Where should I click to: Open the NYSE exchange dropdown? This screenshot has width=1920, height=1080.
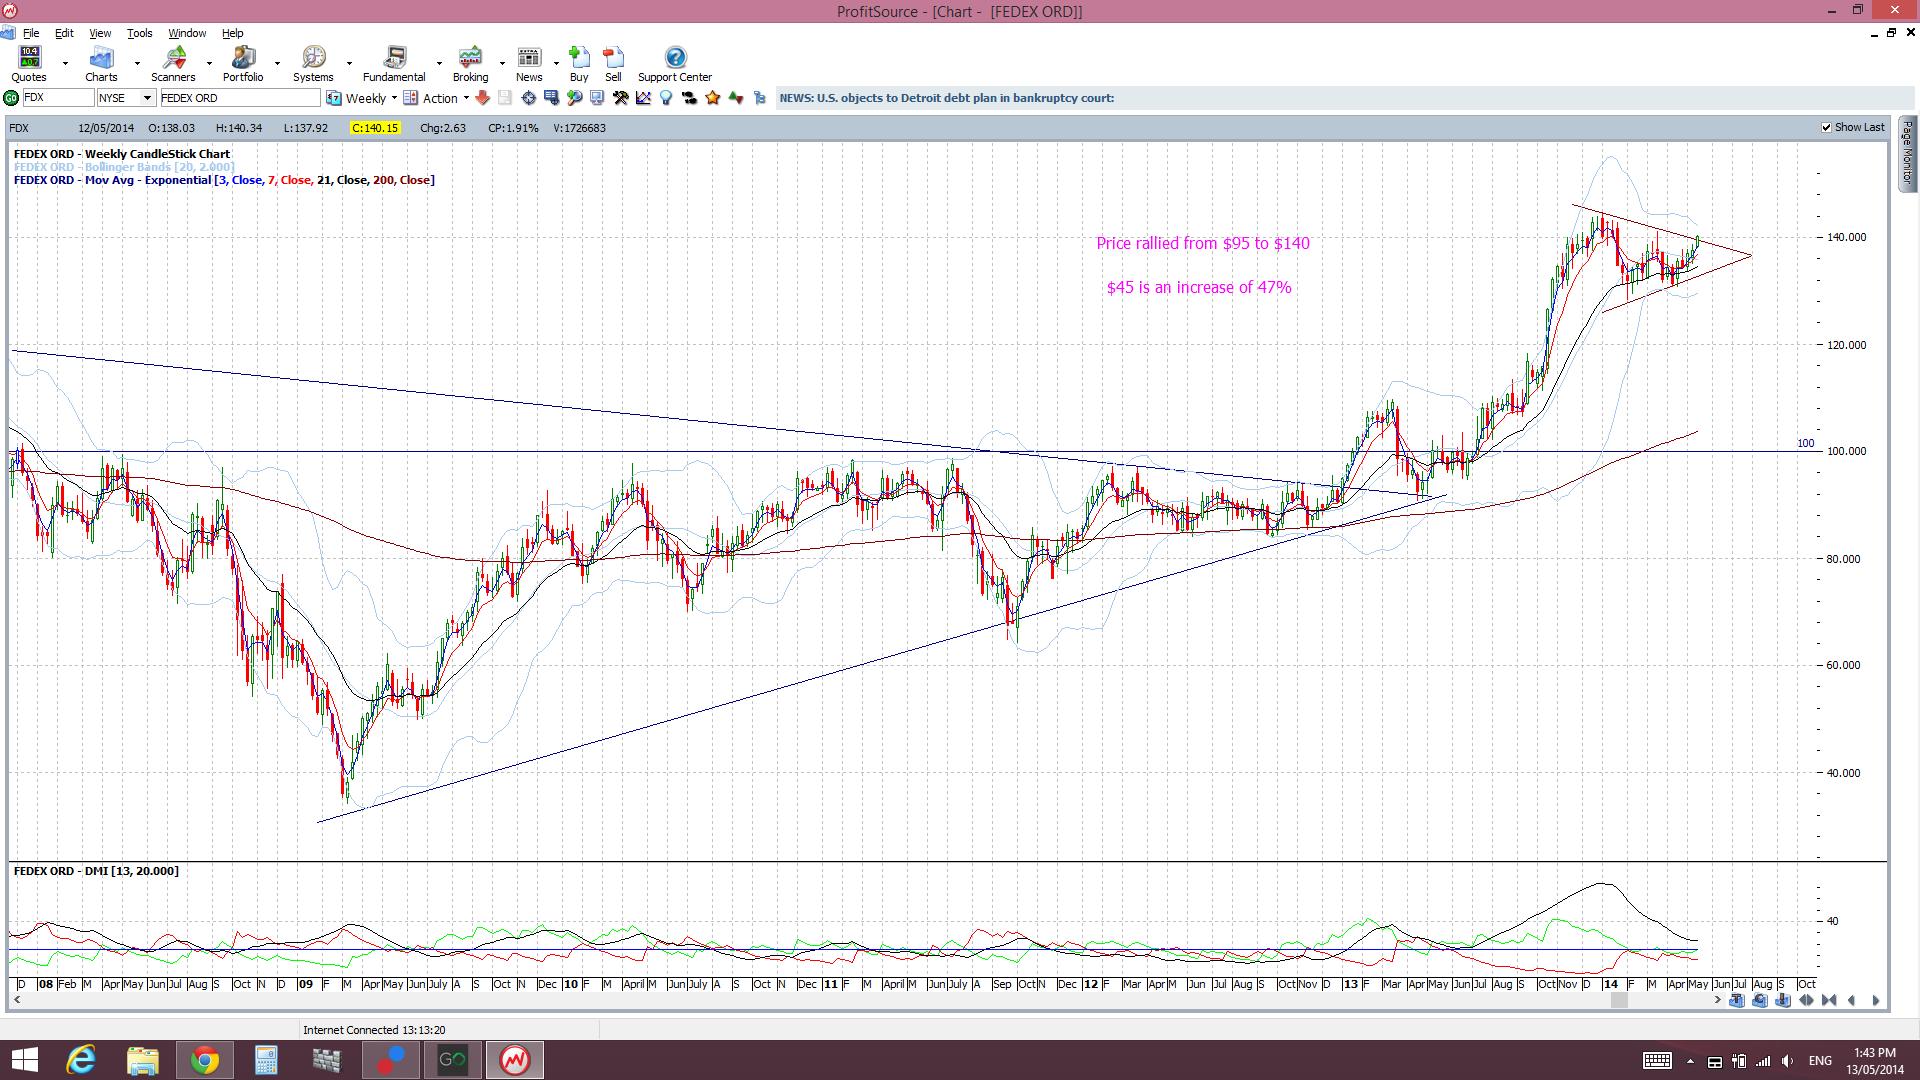[x=147, y=98]
